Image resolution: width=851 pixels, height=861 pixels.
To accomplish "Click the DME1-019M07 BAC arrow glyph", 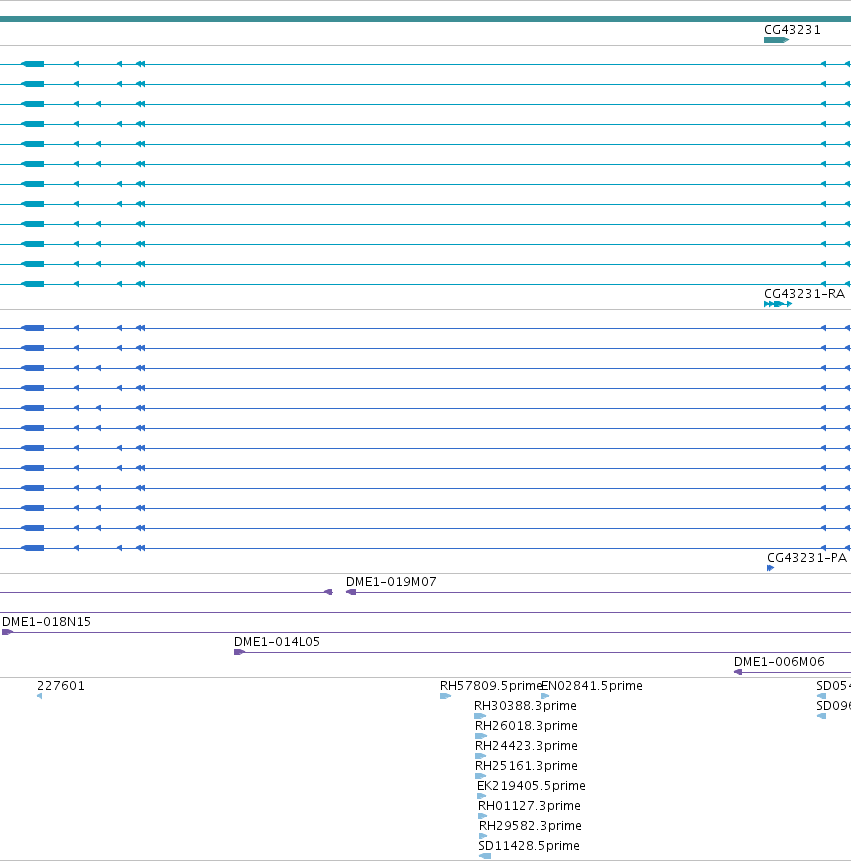I will [x=351, y=592].
